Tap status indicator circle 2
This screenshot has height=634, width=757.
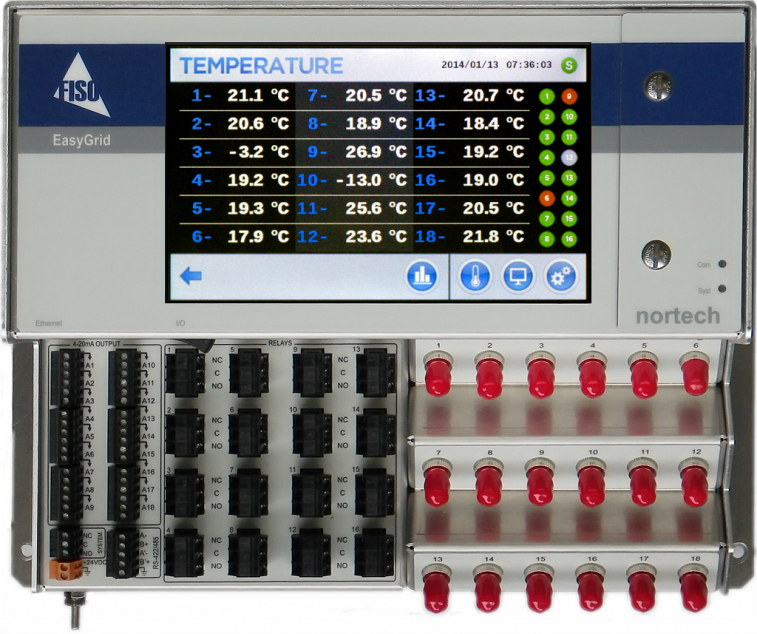click(547, 117)
